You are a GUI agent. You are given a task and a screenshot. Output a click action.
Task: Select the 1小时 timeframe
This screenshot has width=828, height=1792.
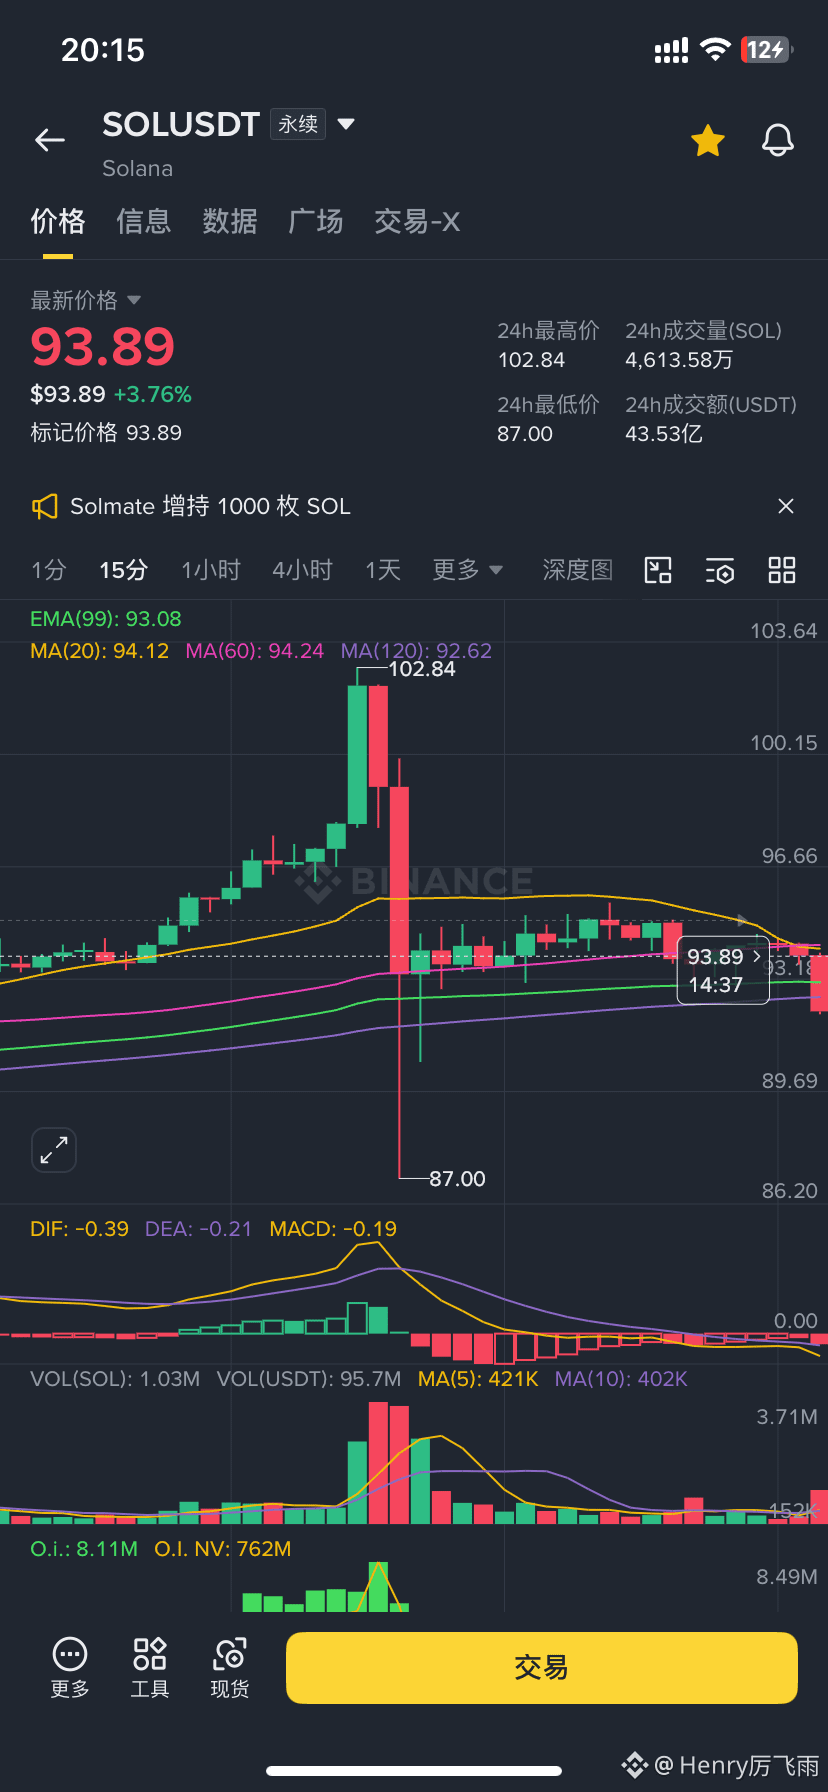(211, 570)
